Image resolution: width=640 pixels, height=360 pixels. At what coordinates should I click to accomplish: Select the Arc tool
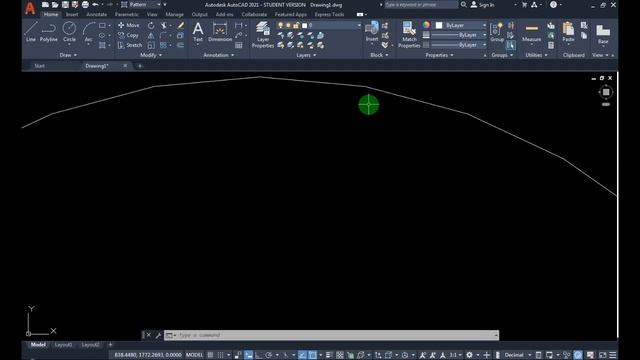[88, 32]
